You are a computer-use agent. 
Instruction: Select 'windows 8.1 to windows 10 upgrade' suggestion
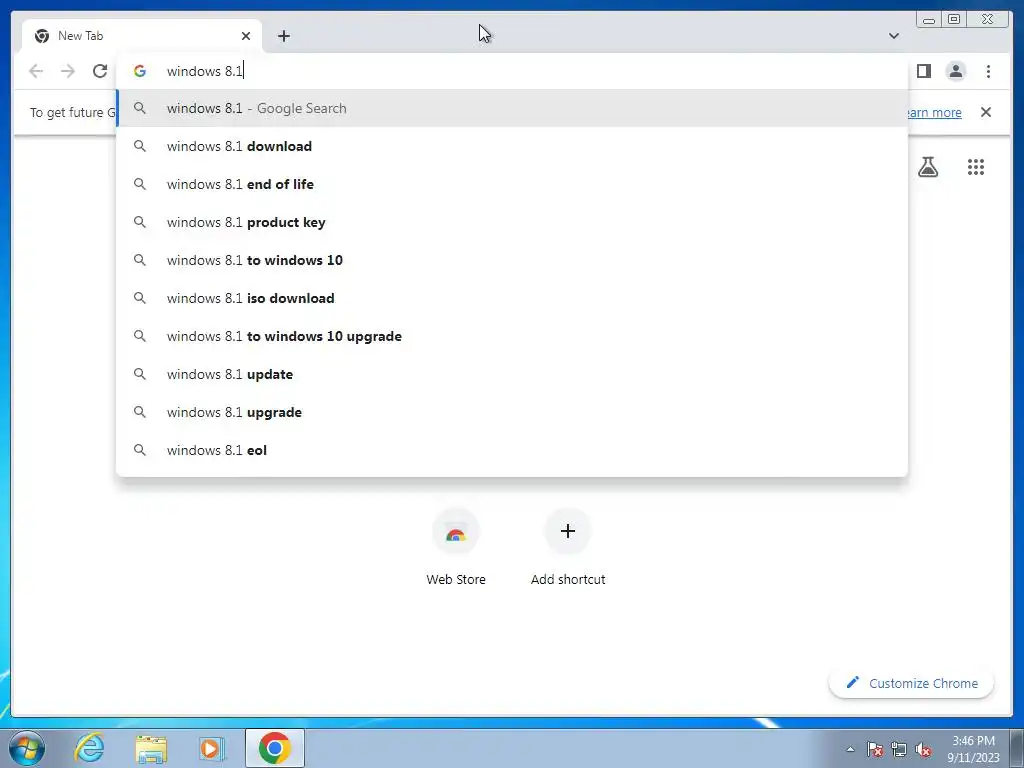512,336
